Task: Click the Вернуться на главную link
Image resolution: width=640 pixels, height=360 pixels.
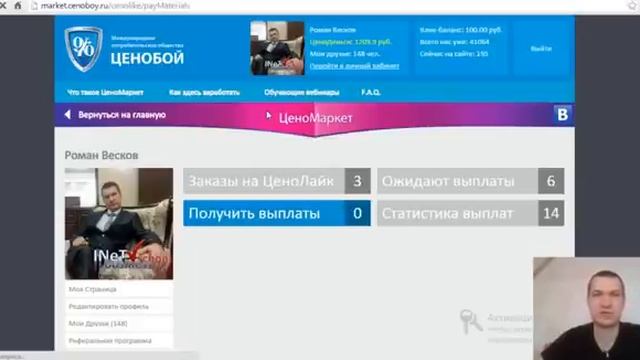Action: 122,115
